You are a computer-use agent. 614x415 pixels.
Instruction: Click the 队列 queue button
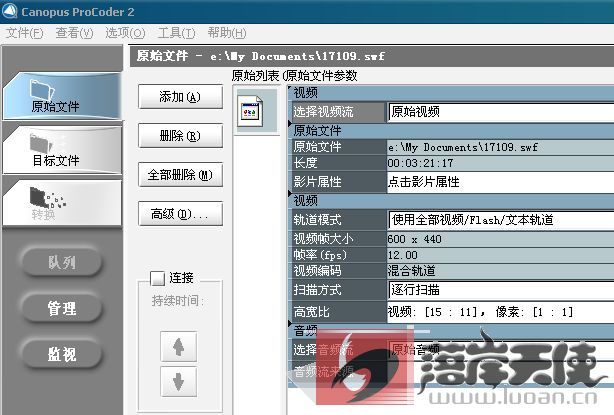click(x=62, y=262)
